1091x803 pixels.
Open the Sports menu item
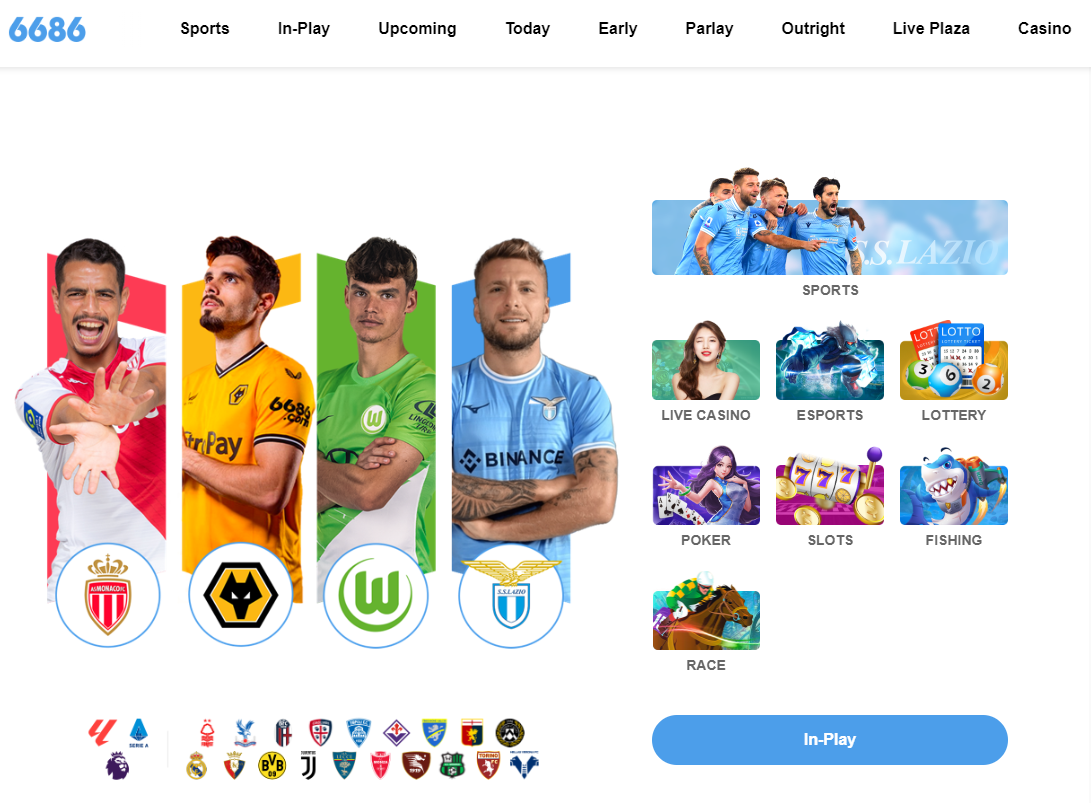(x=205, y=29)
